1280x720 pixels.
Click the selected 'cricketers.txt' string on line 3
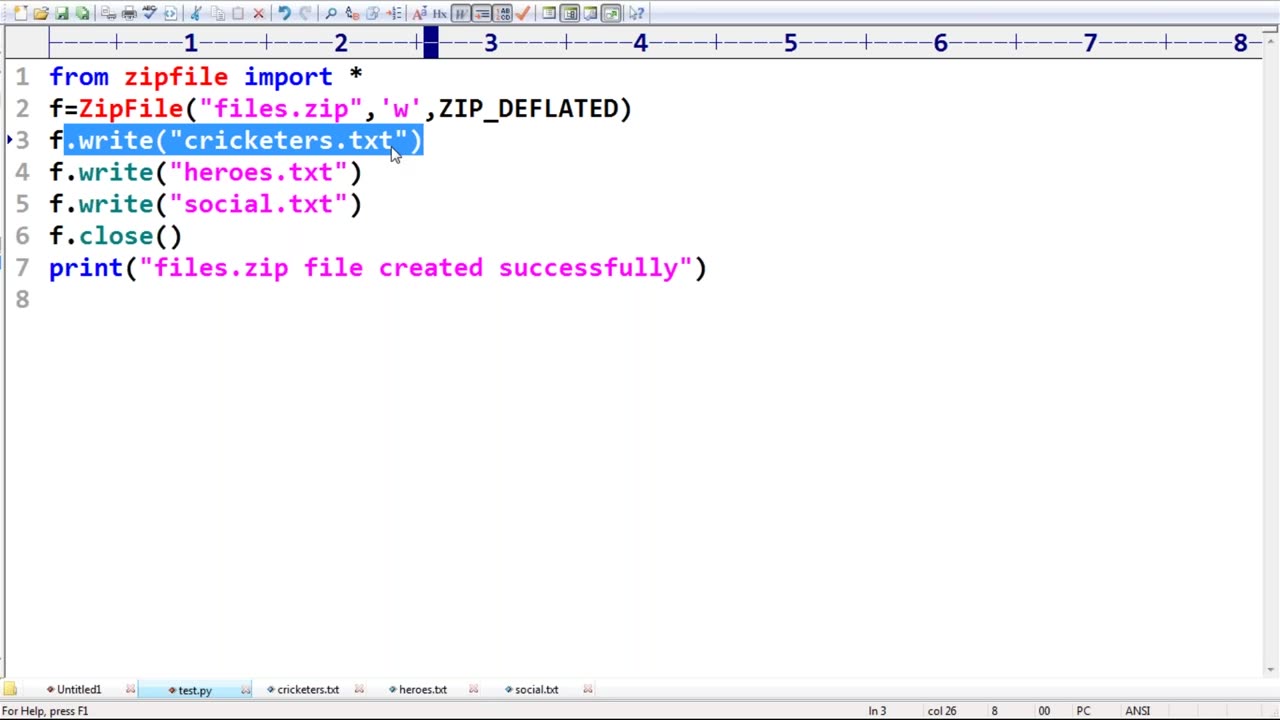[x=289, y=141]
